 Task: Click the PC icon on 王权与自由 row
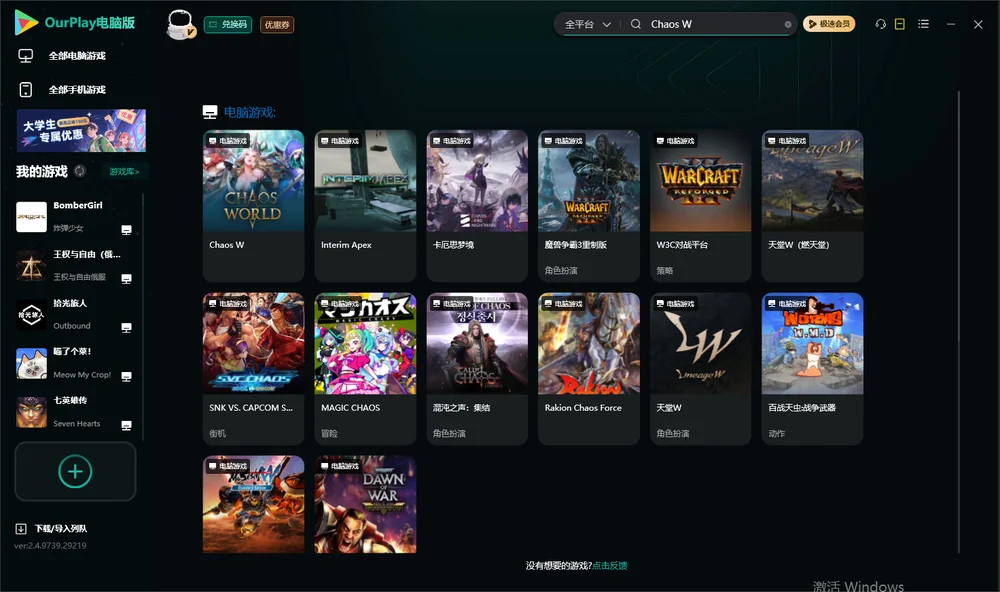tap(126, 279)
